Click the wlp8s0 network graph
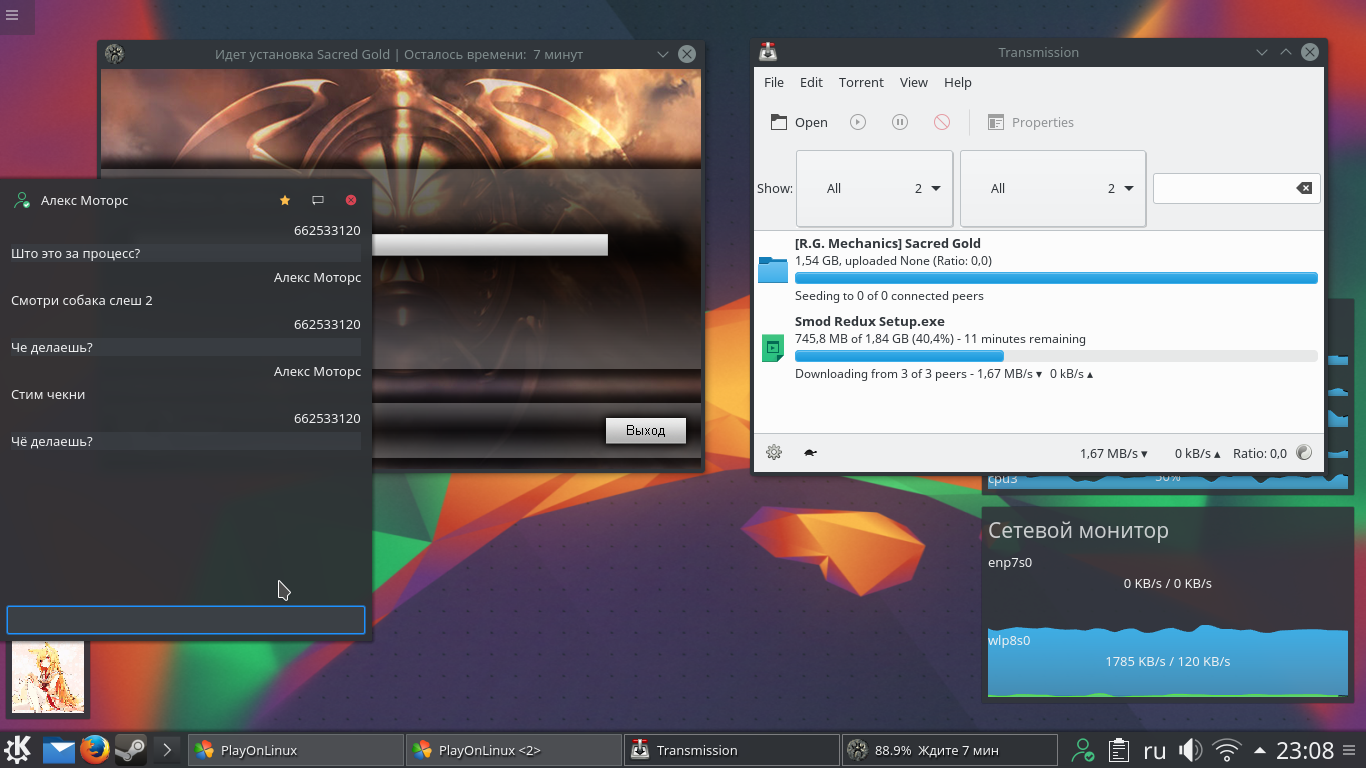 (x=1168, y=661)
